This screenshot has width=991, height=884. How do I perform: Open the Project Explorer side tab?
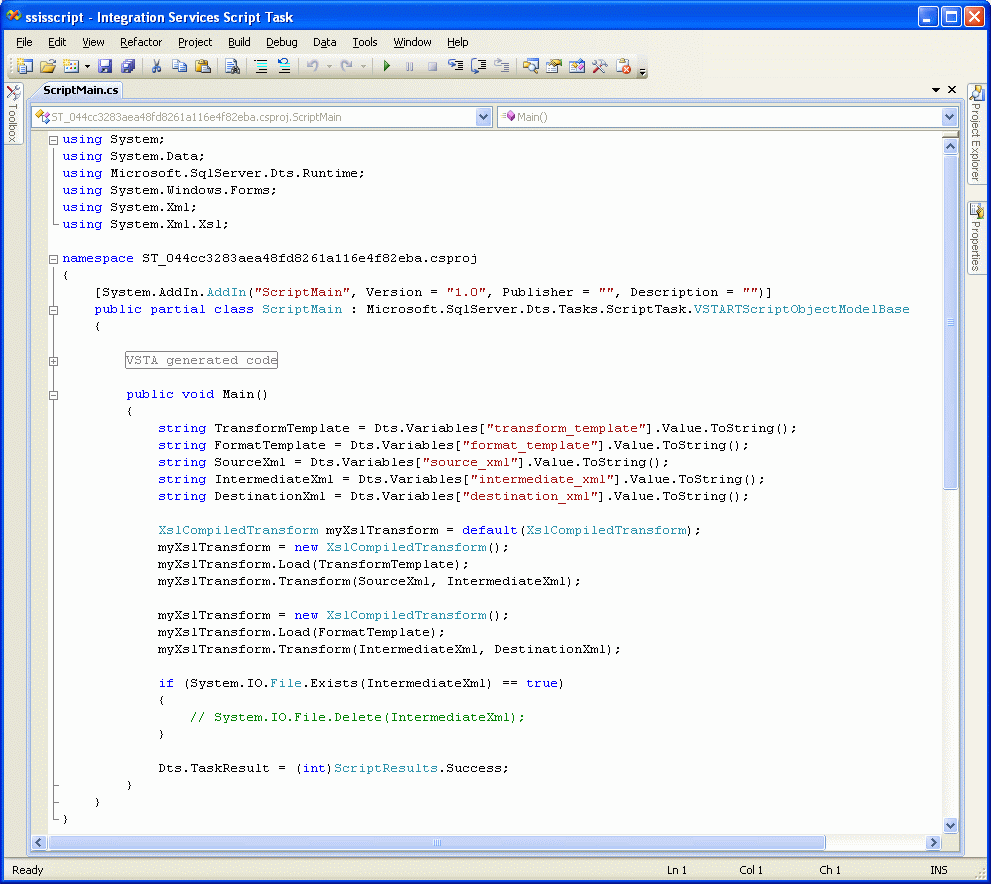point(976,135)
